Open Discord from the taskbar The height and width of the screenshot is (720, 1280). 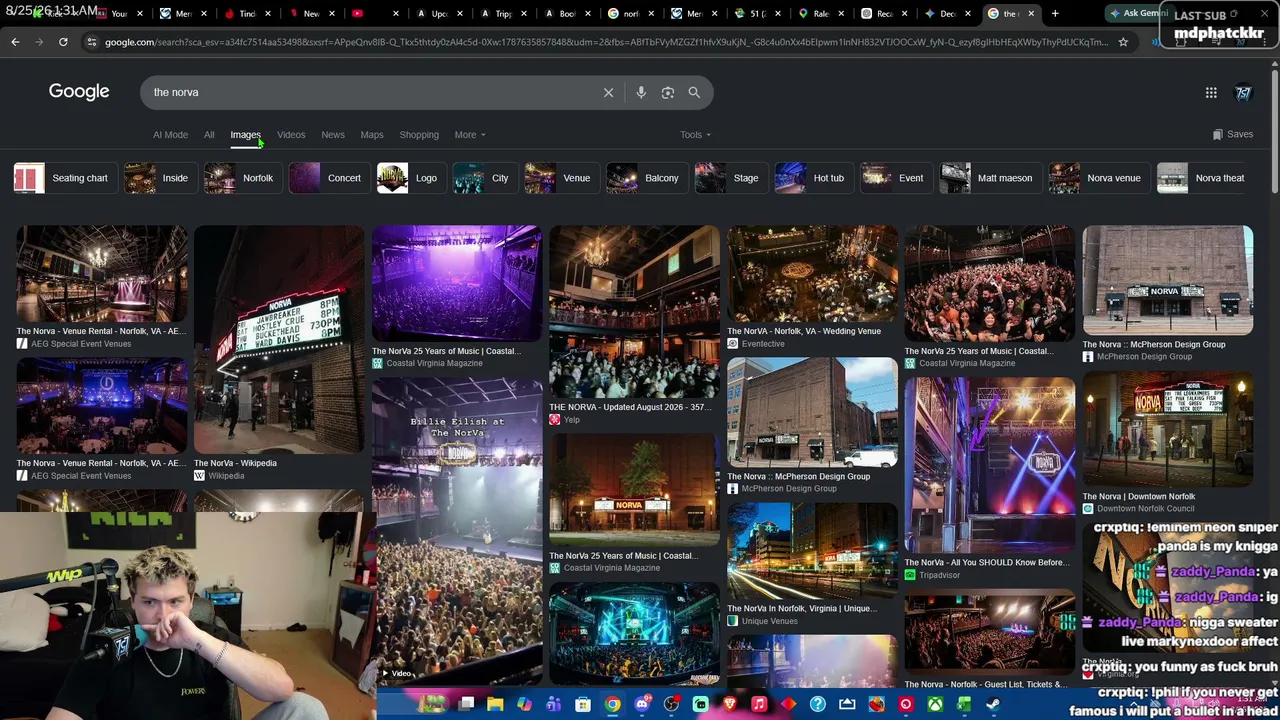coord(642,704)
